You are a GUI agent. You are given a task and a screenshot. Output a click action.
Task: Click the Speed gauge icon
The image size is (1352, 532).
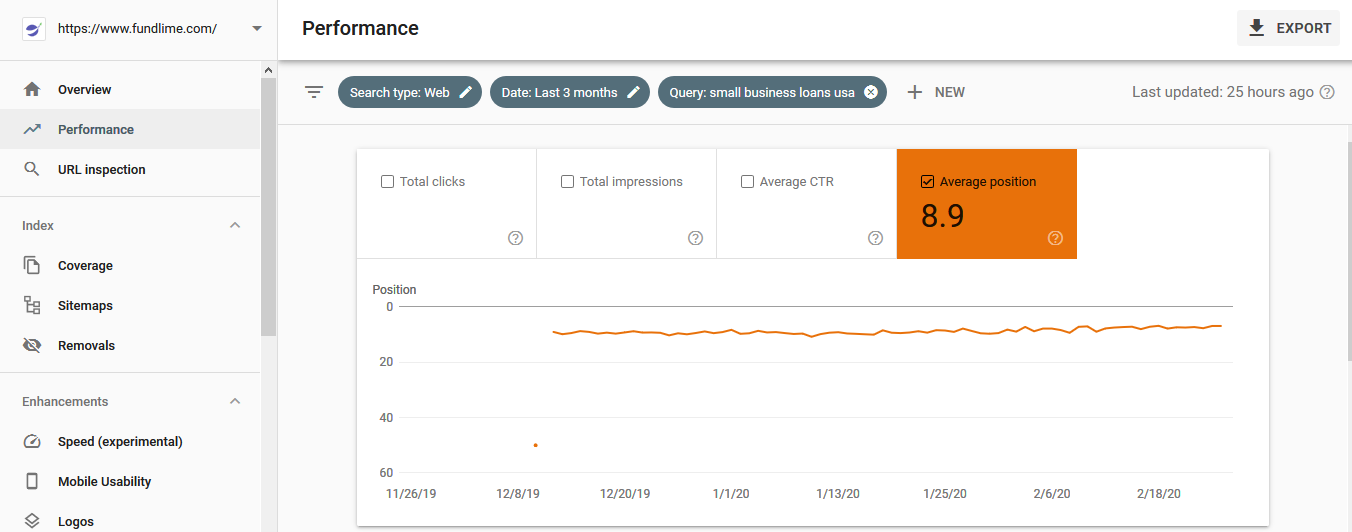32,441
